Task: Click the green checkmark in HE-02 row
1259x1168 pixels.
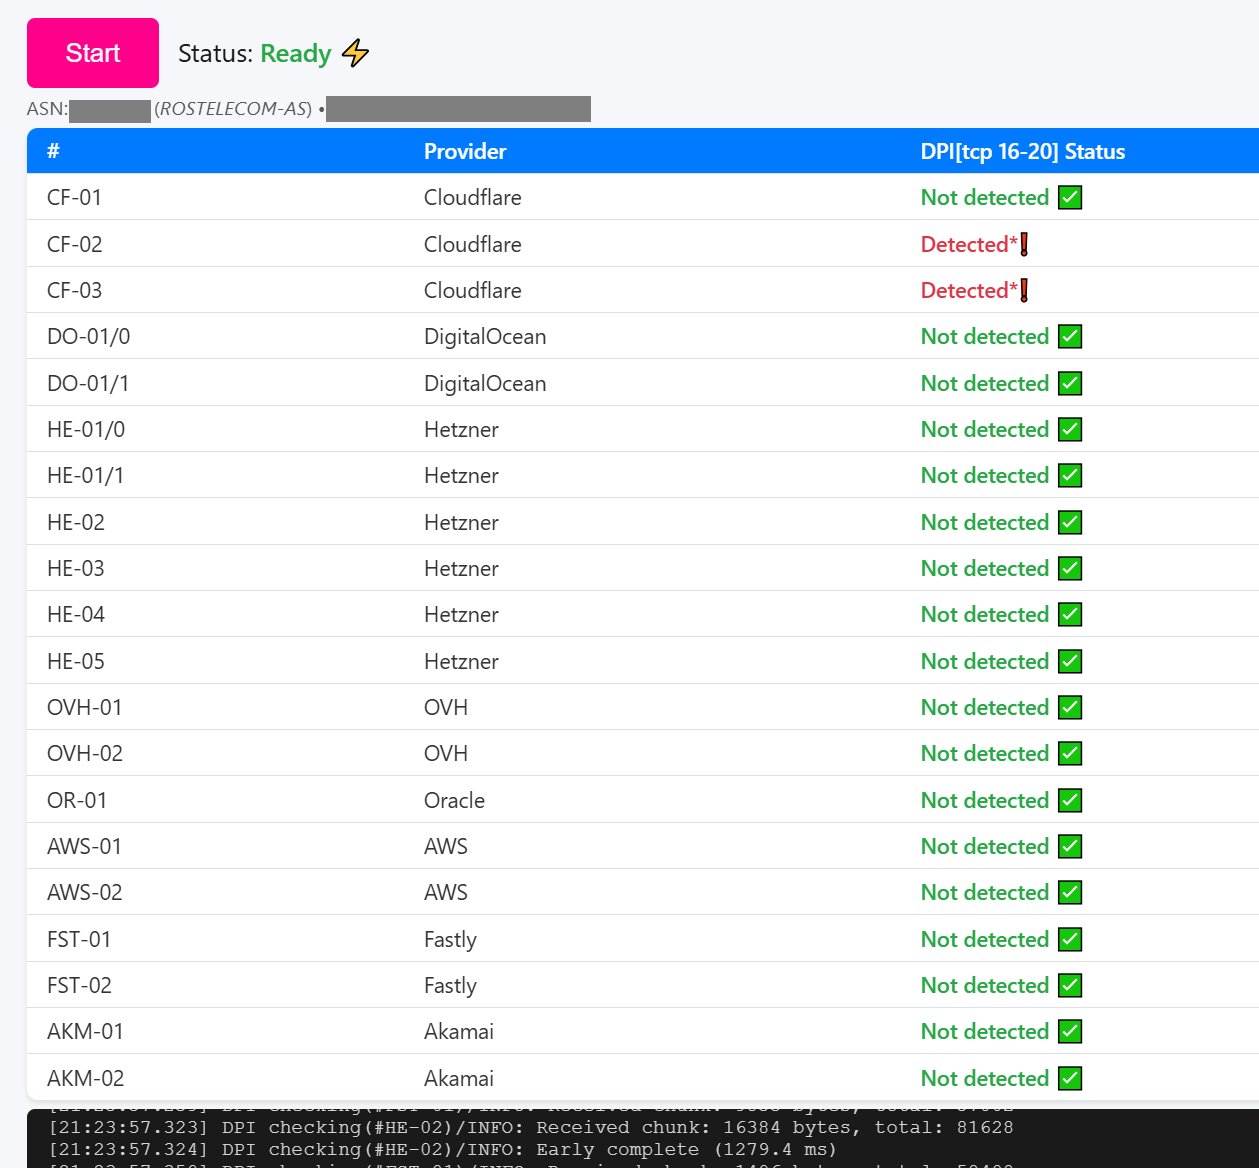Action: [x=1070, y=523]
